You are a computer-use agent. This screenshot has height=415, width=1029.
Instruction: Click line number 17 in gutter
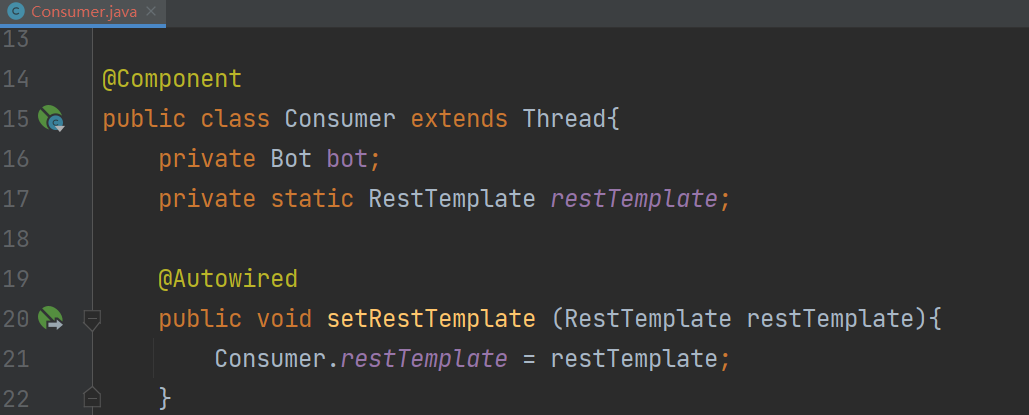point(16,199)
